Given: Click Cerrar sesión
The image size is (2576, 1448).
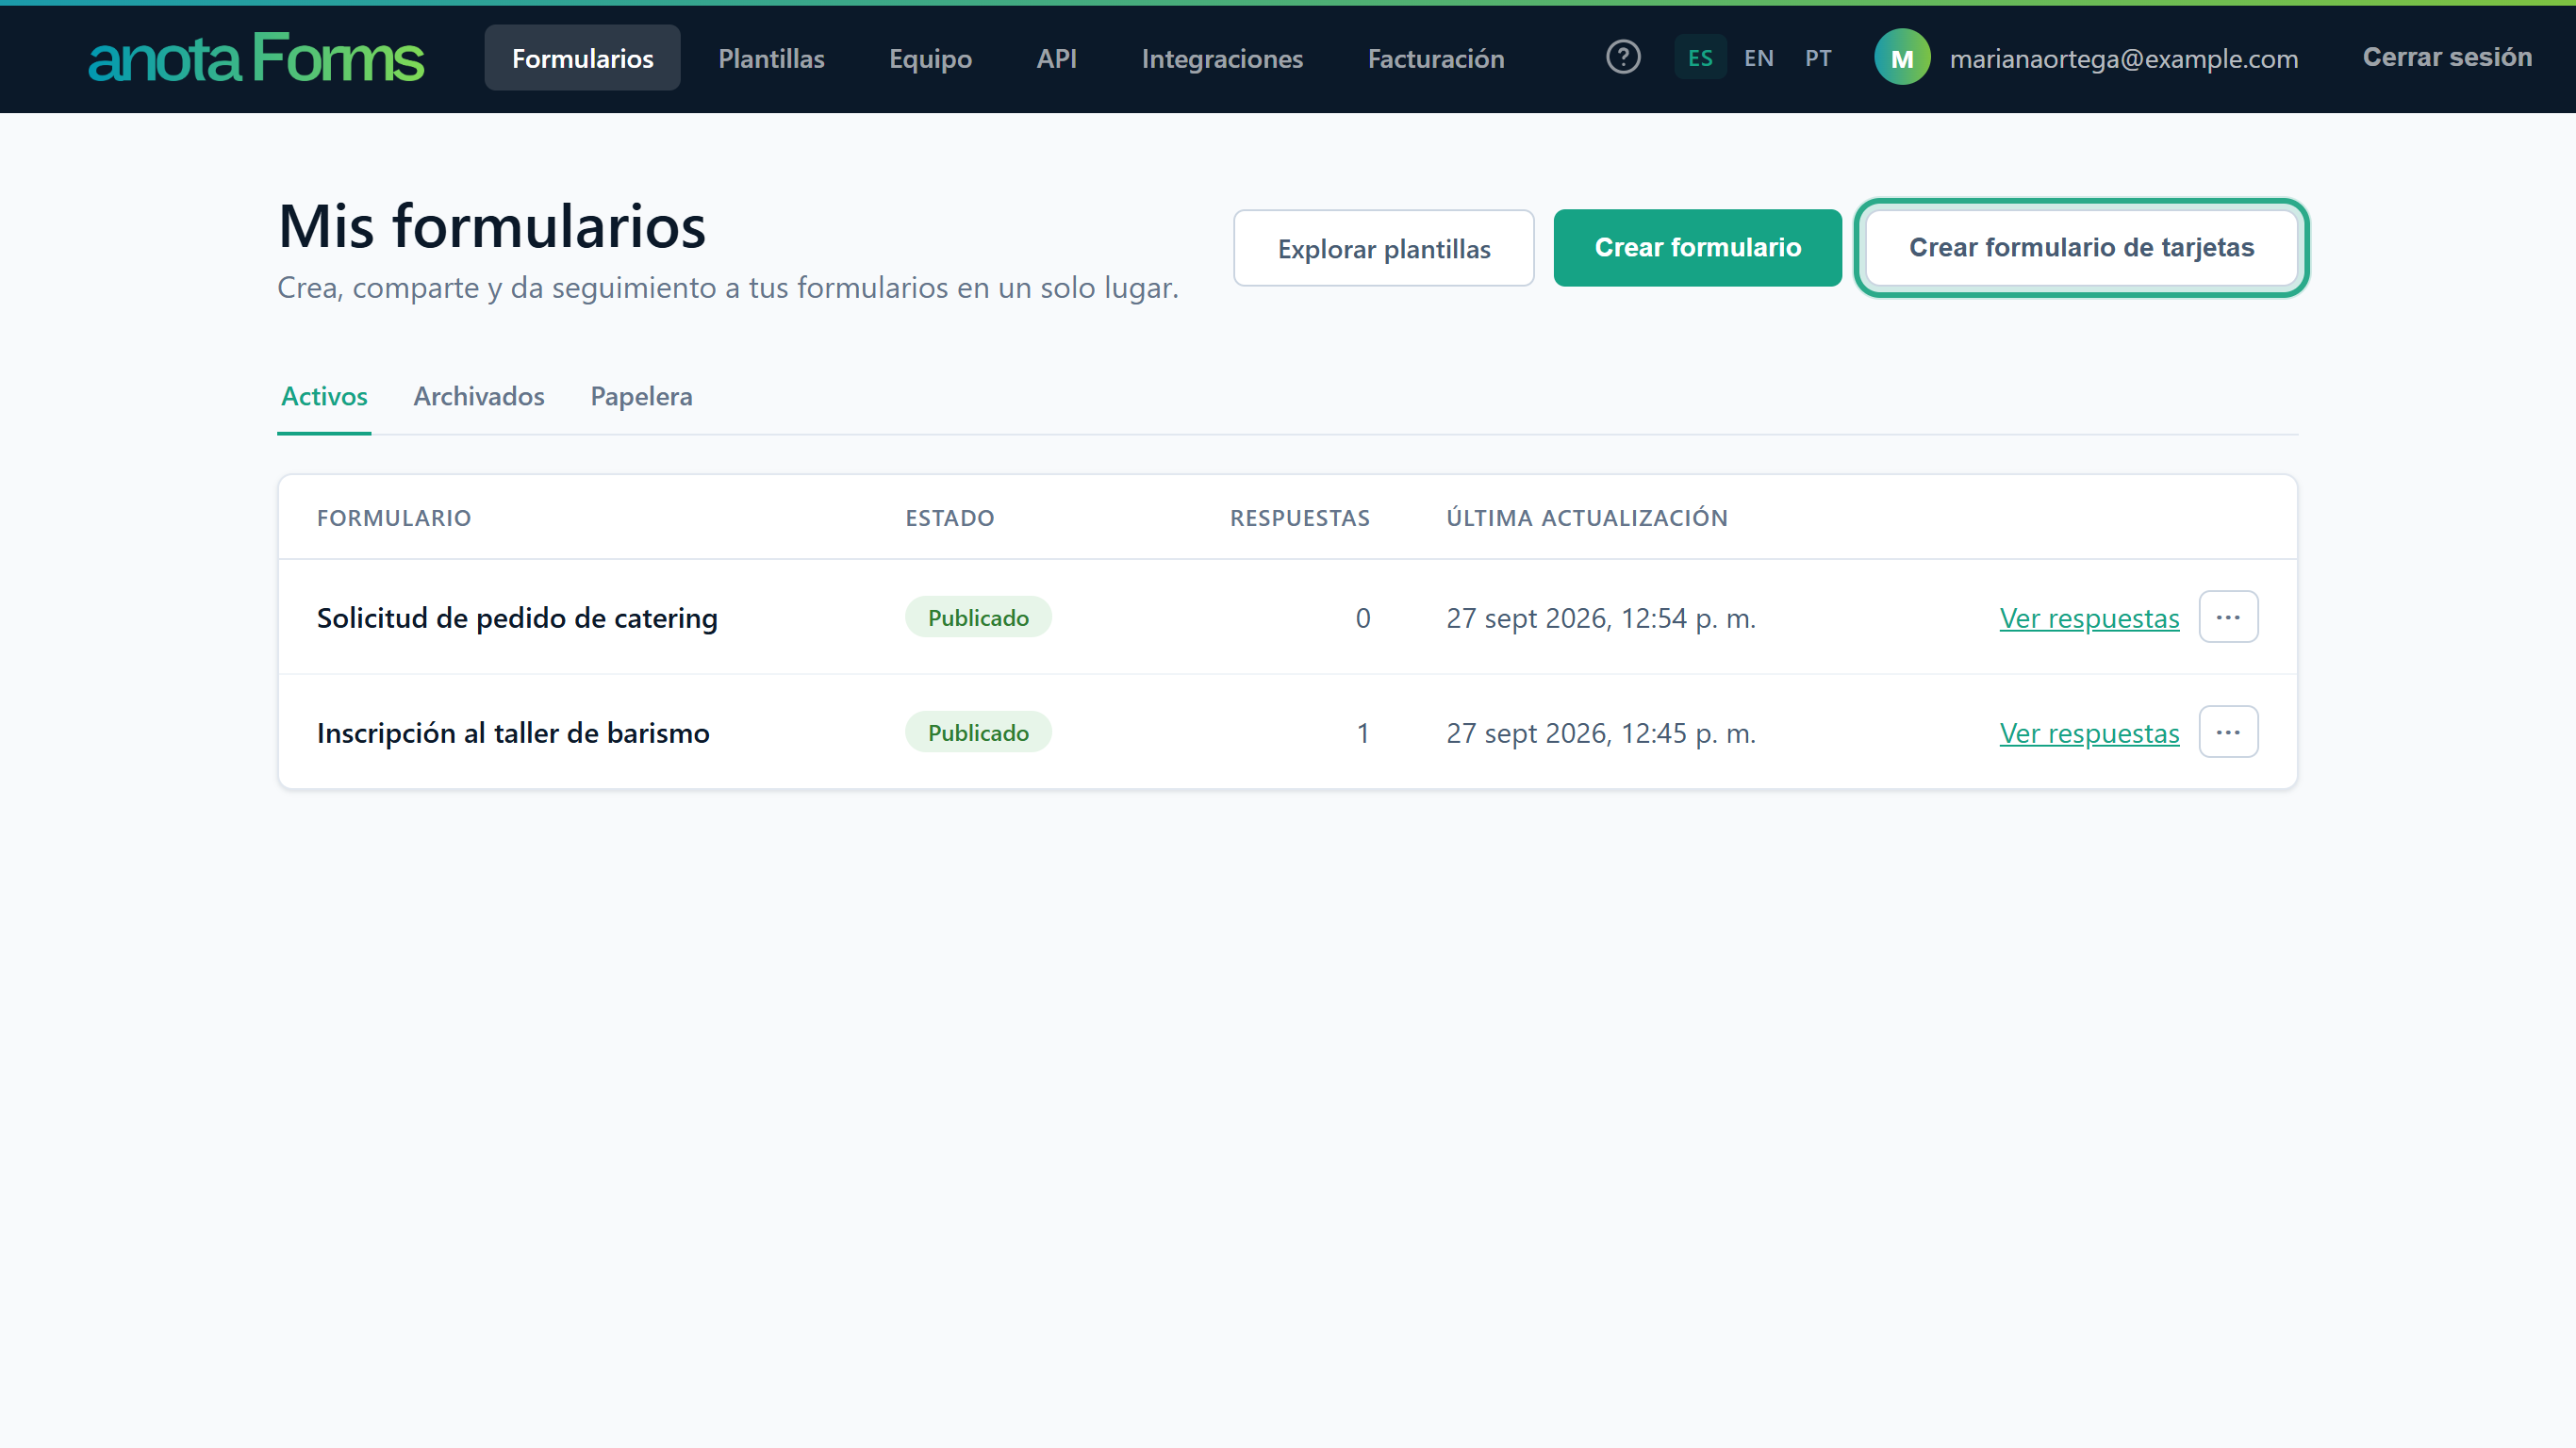Looking at the screenshot, I should 2446,57.
